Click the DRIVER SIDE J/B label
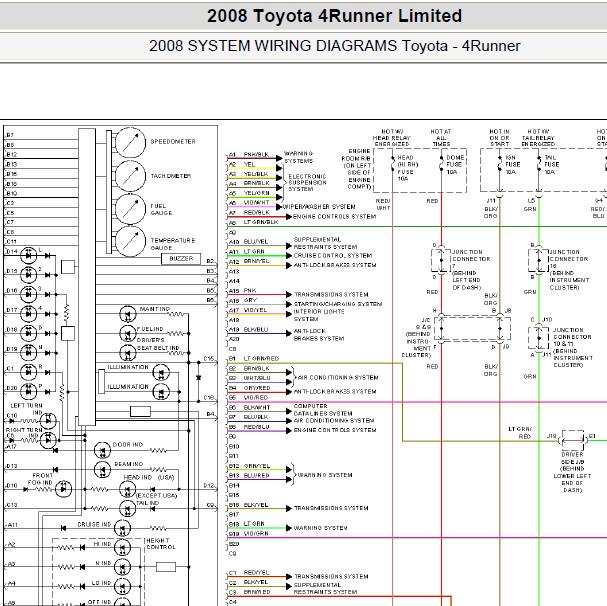Image resolution: width=607 pixels, height=606 pixels. click(572, 472)
